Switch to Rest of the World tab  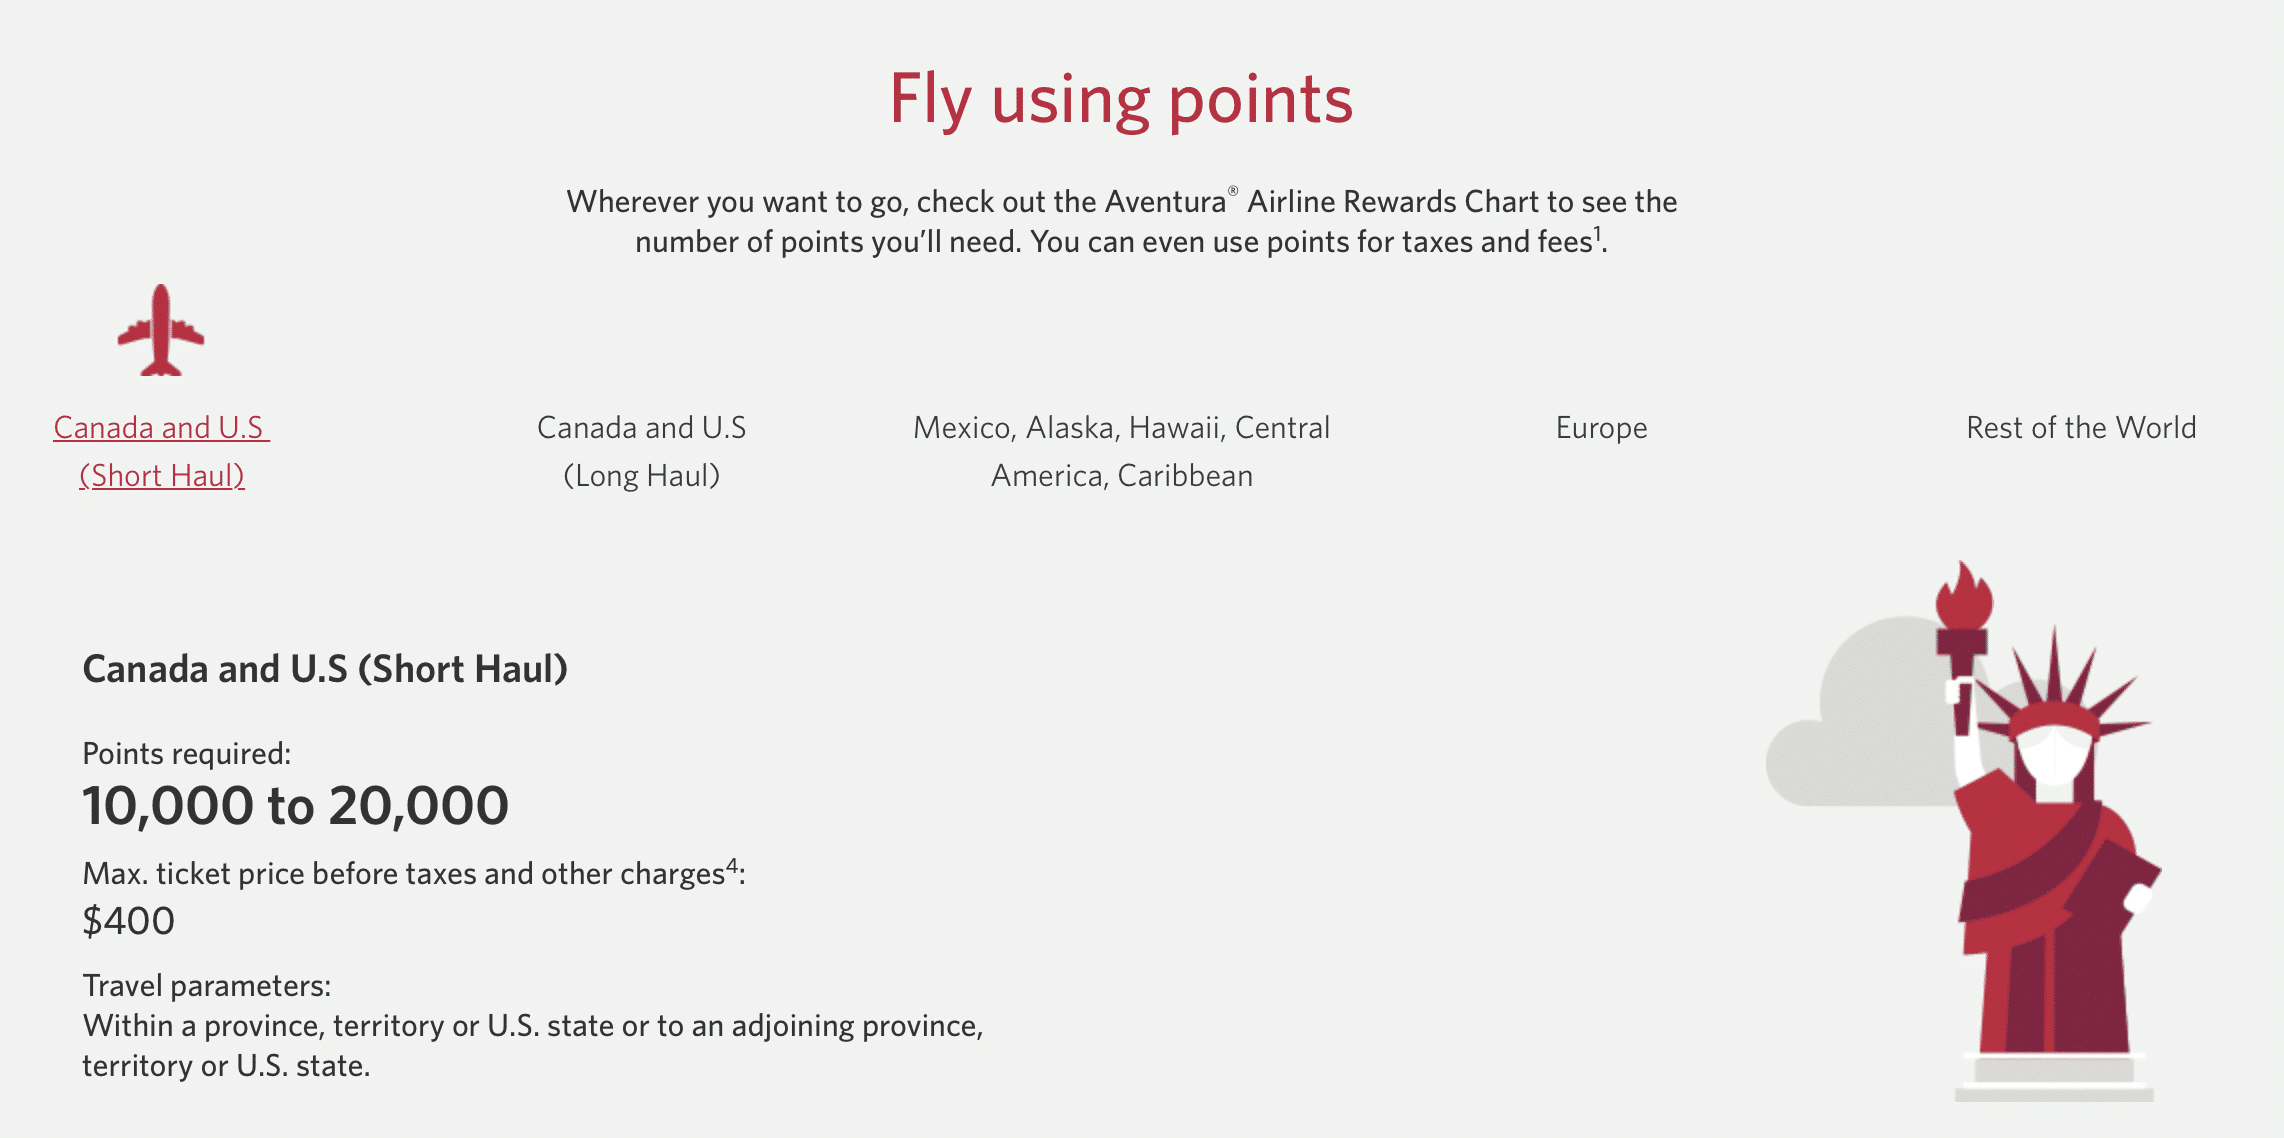tap(2081, 428)
